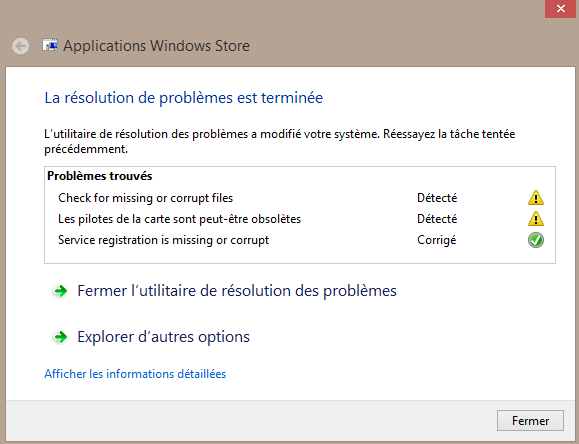Select 'Check for missing or corrupt files' row
This screenshot has width=579, height=444.
[x=300, y=198]
